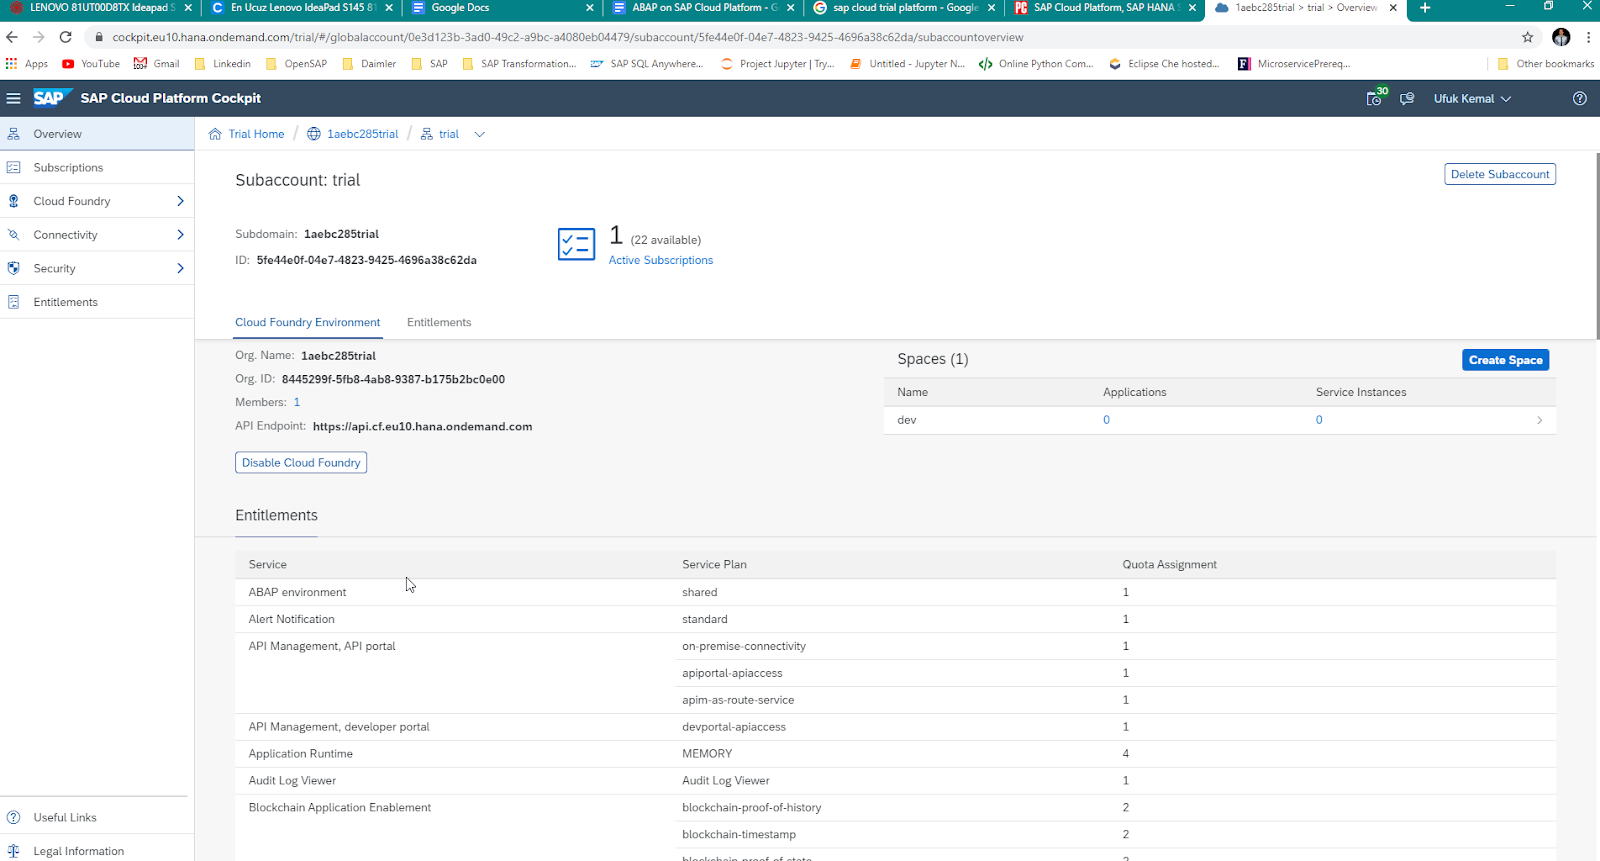Open the dev space Applications count link

(x=1107, y=420)
